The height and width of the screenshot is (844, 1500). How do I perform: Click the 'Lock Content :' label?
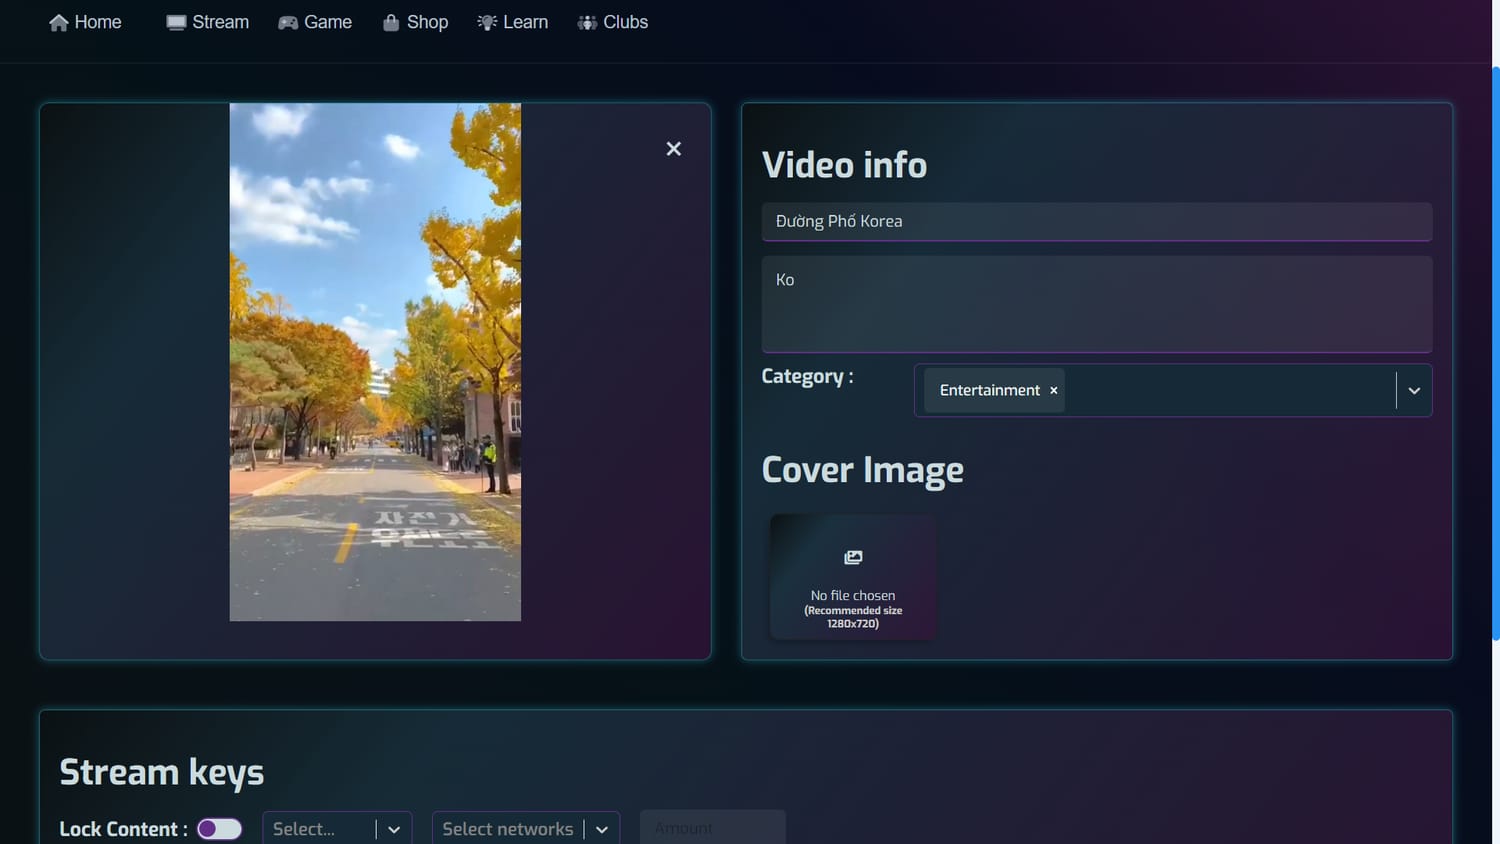(x=123, y=829)
